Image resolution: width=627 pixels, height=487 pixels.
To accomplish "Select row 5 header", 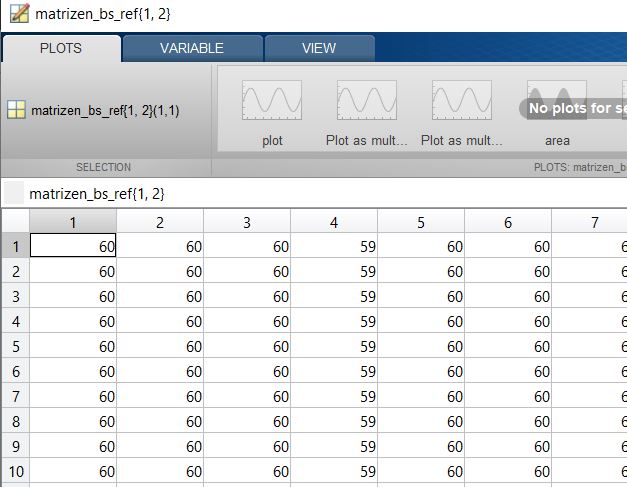I will 15,346.
